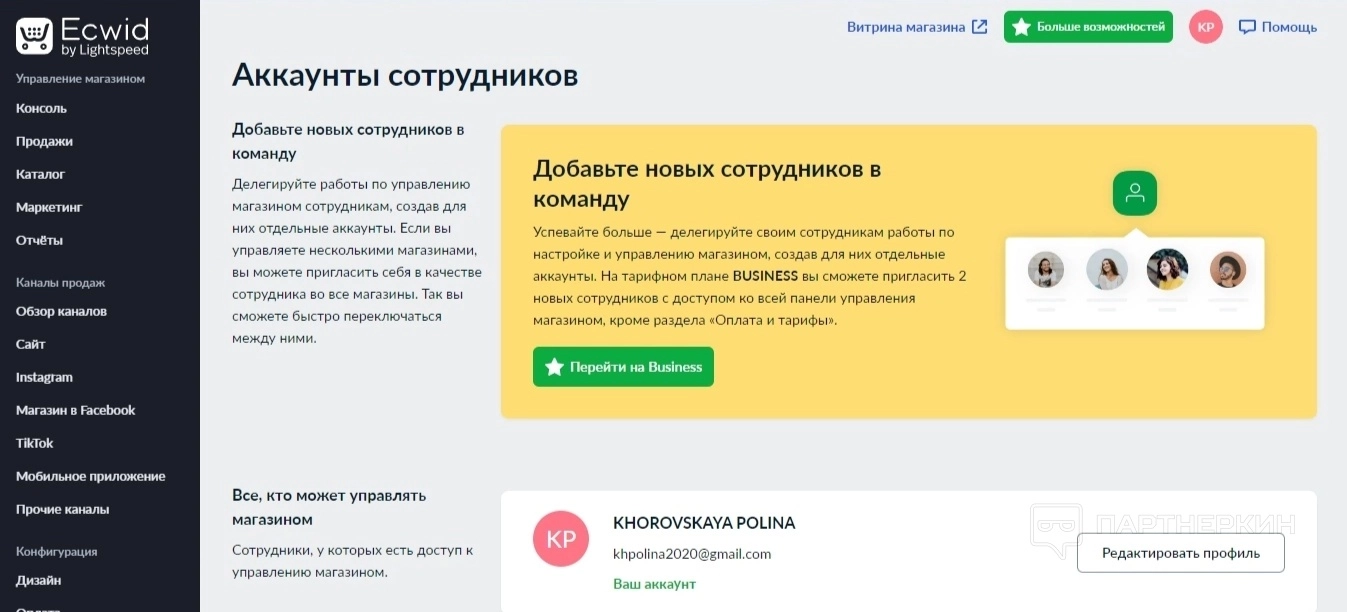Click the Ваш аккаунт green label
The image size is (1347, 612).
654,584
